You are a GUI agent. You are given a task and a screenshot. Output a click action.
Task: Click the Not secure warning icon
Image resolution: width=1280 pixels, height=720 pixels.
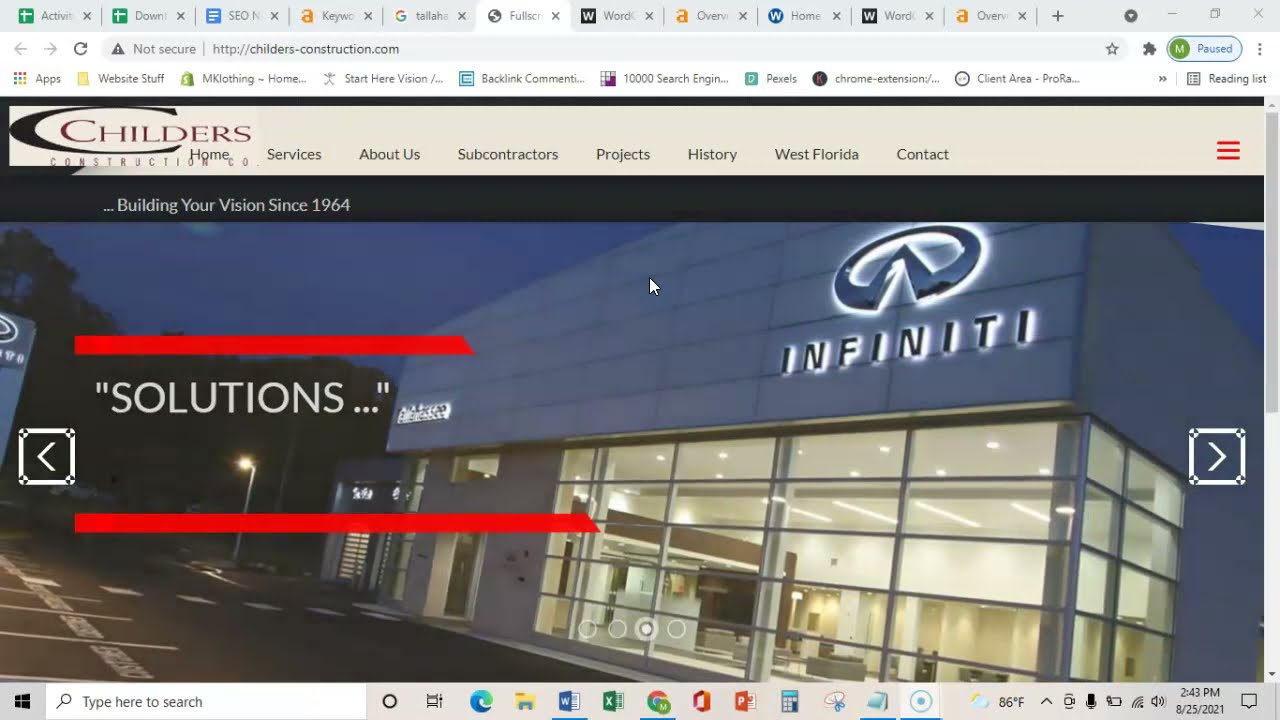click(x=118, y=48)
